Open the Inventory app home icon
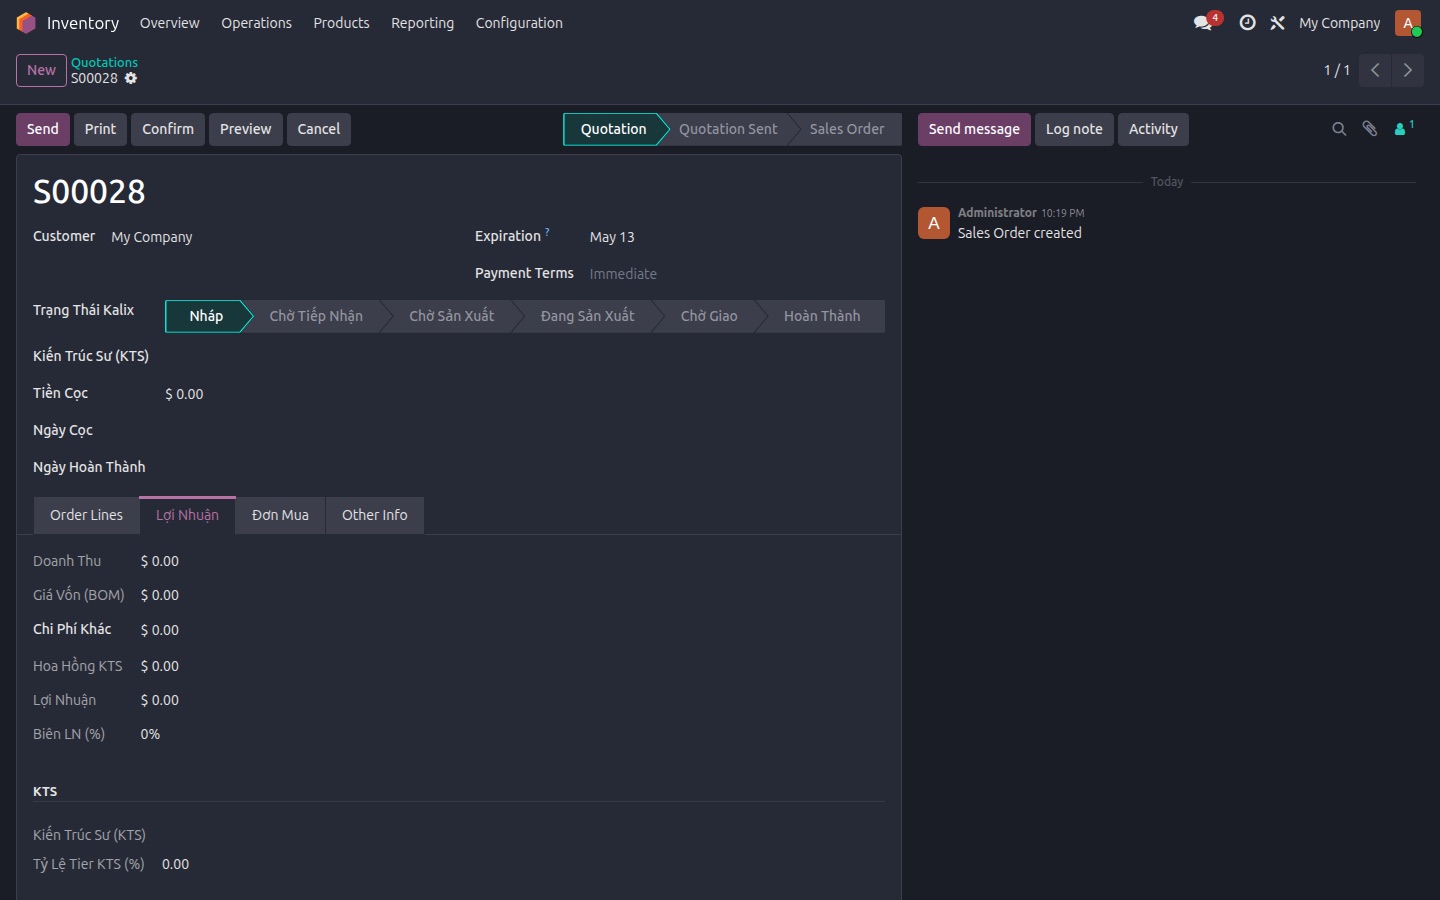 (x=26, y=23)
